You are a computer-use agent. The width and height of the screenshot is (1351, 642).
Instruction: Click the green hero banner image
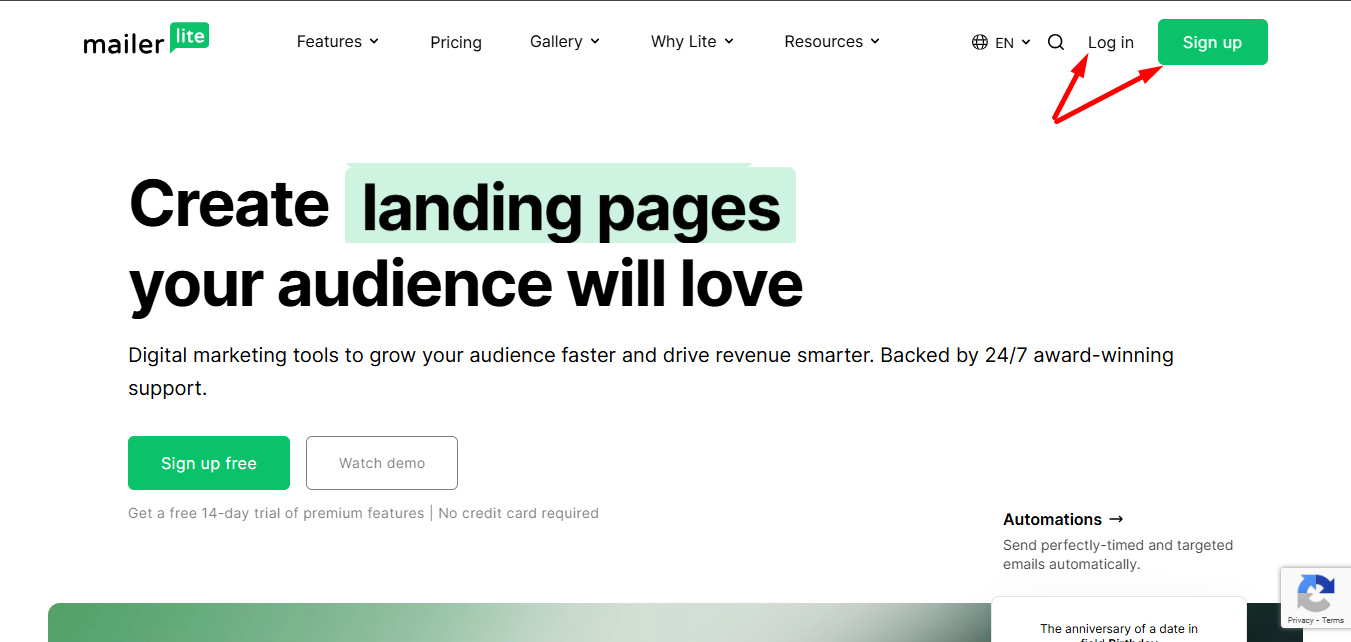(x=500, y=623)
